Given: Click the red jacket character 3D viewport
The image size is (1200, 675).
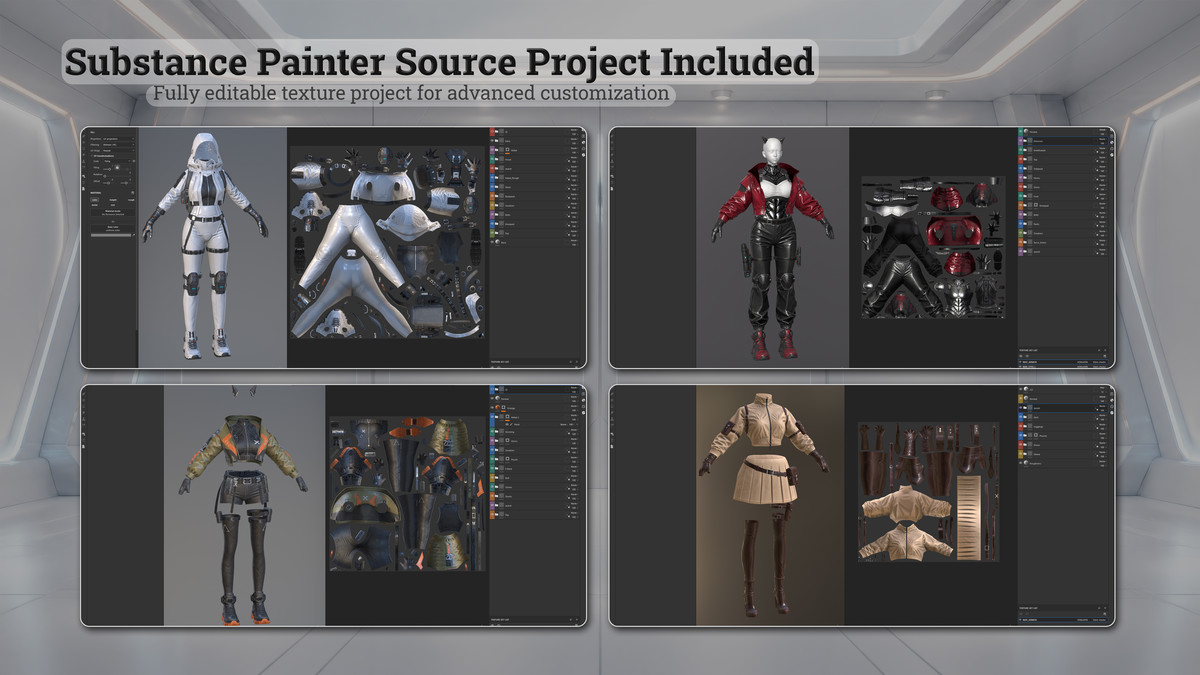Looking at the screenshot, I should pos(772,247).
